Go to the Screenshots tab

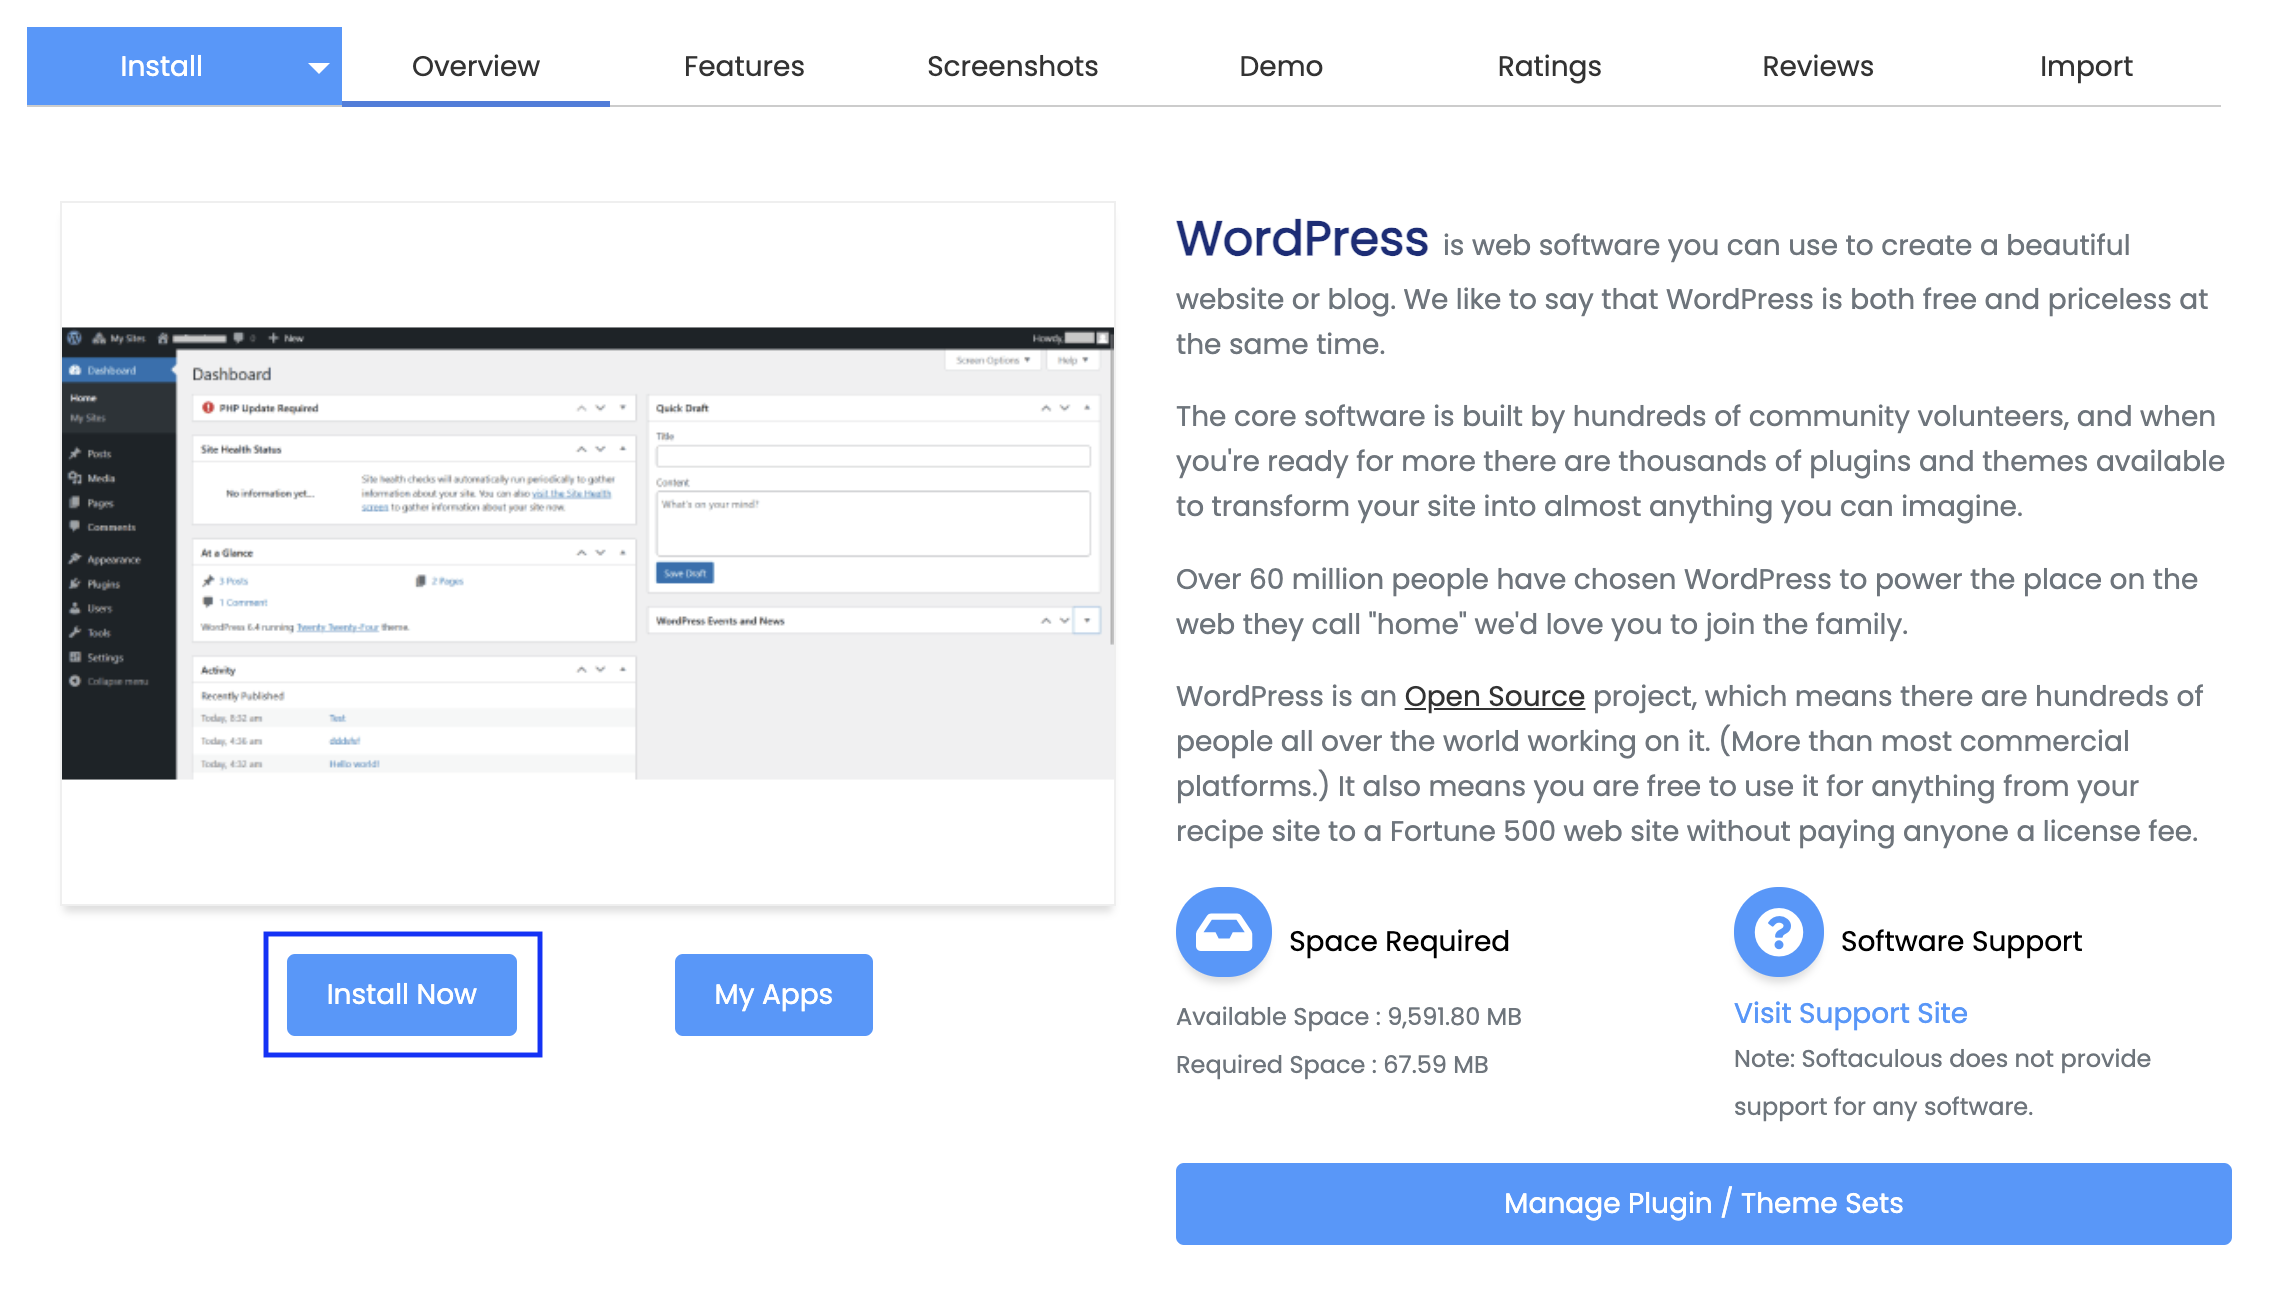pos(1012,66)
